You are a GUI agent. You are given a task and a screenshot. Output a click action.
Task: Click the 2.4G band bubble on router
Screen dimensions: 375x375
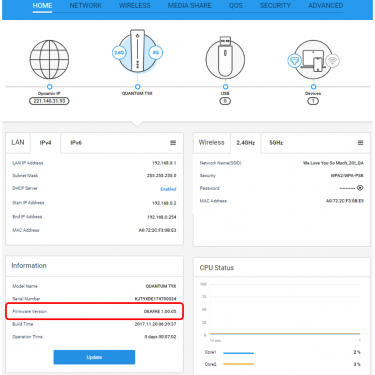coord(119,53)
